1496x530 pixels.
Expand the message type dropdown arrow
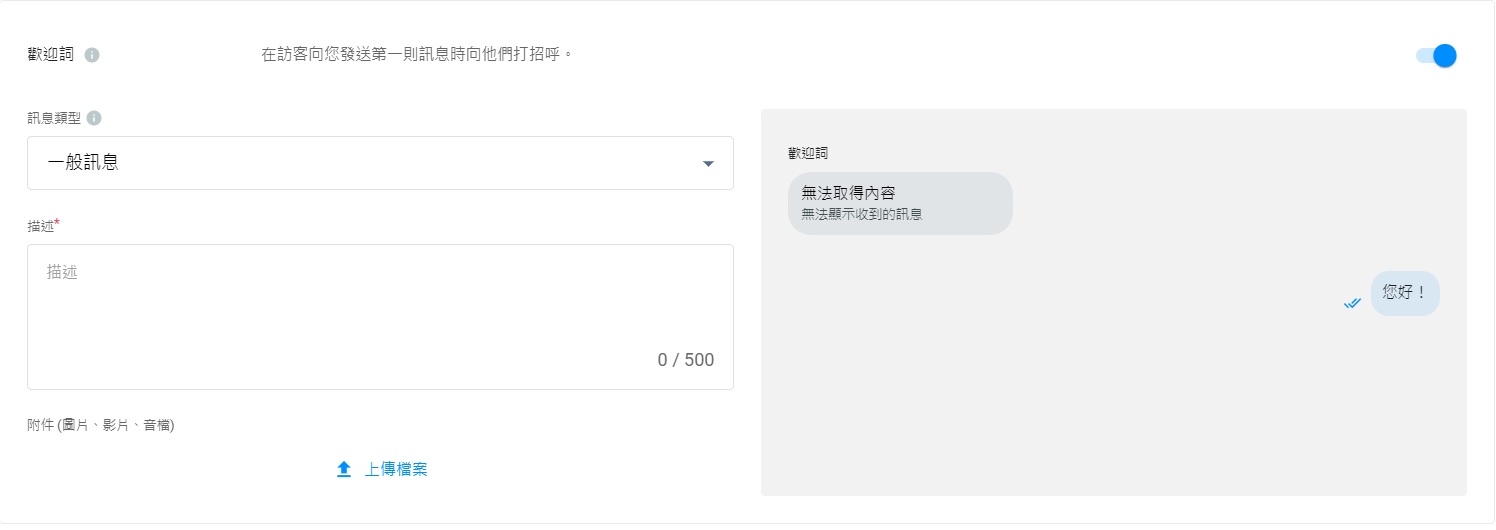coord(708,163)
